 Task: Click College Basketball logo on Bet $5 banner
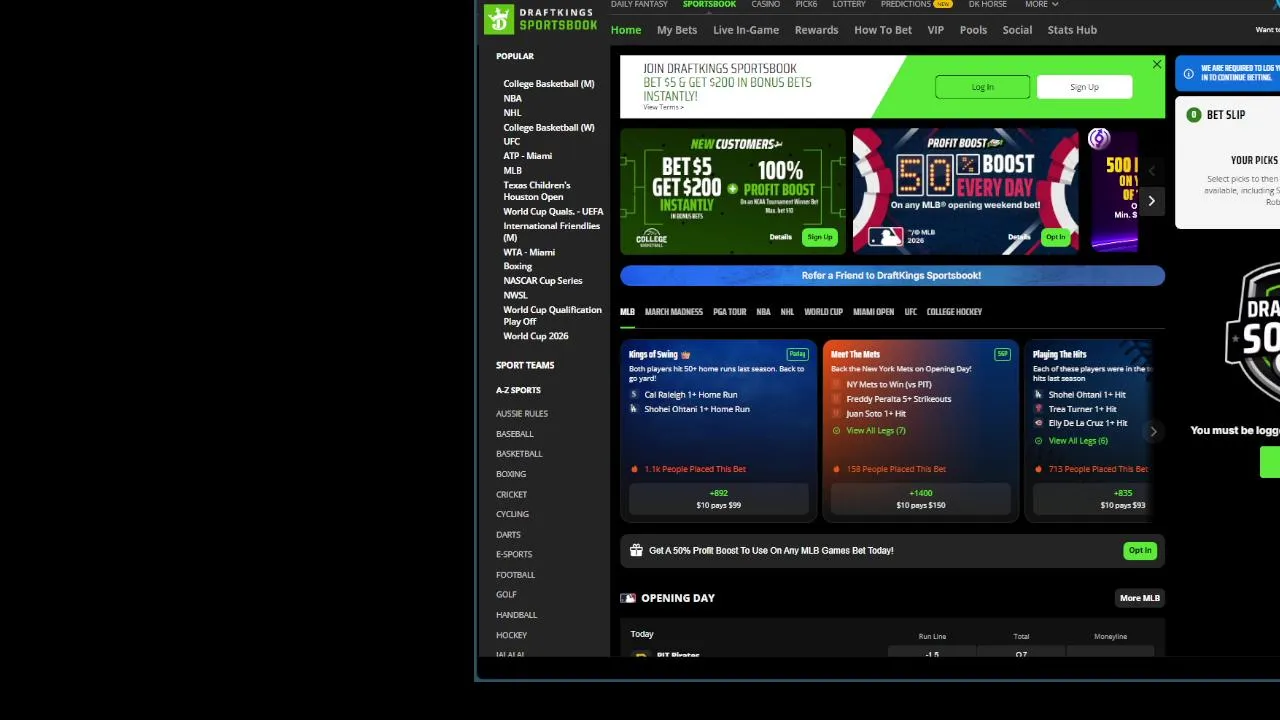(x=651, y=237)
